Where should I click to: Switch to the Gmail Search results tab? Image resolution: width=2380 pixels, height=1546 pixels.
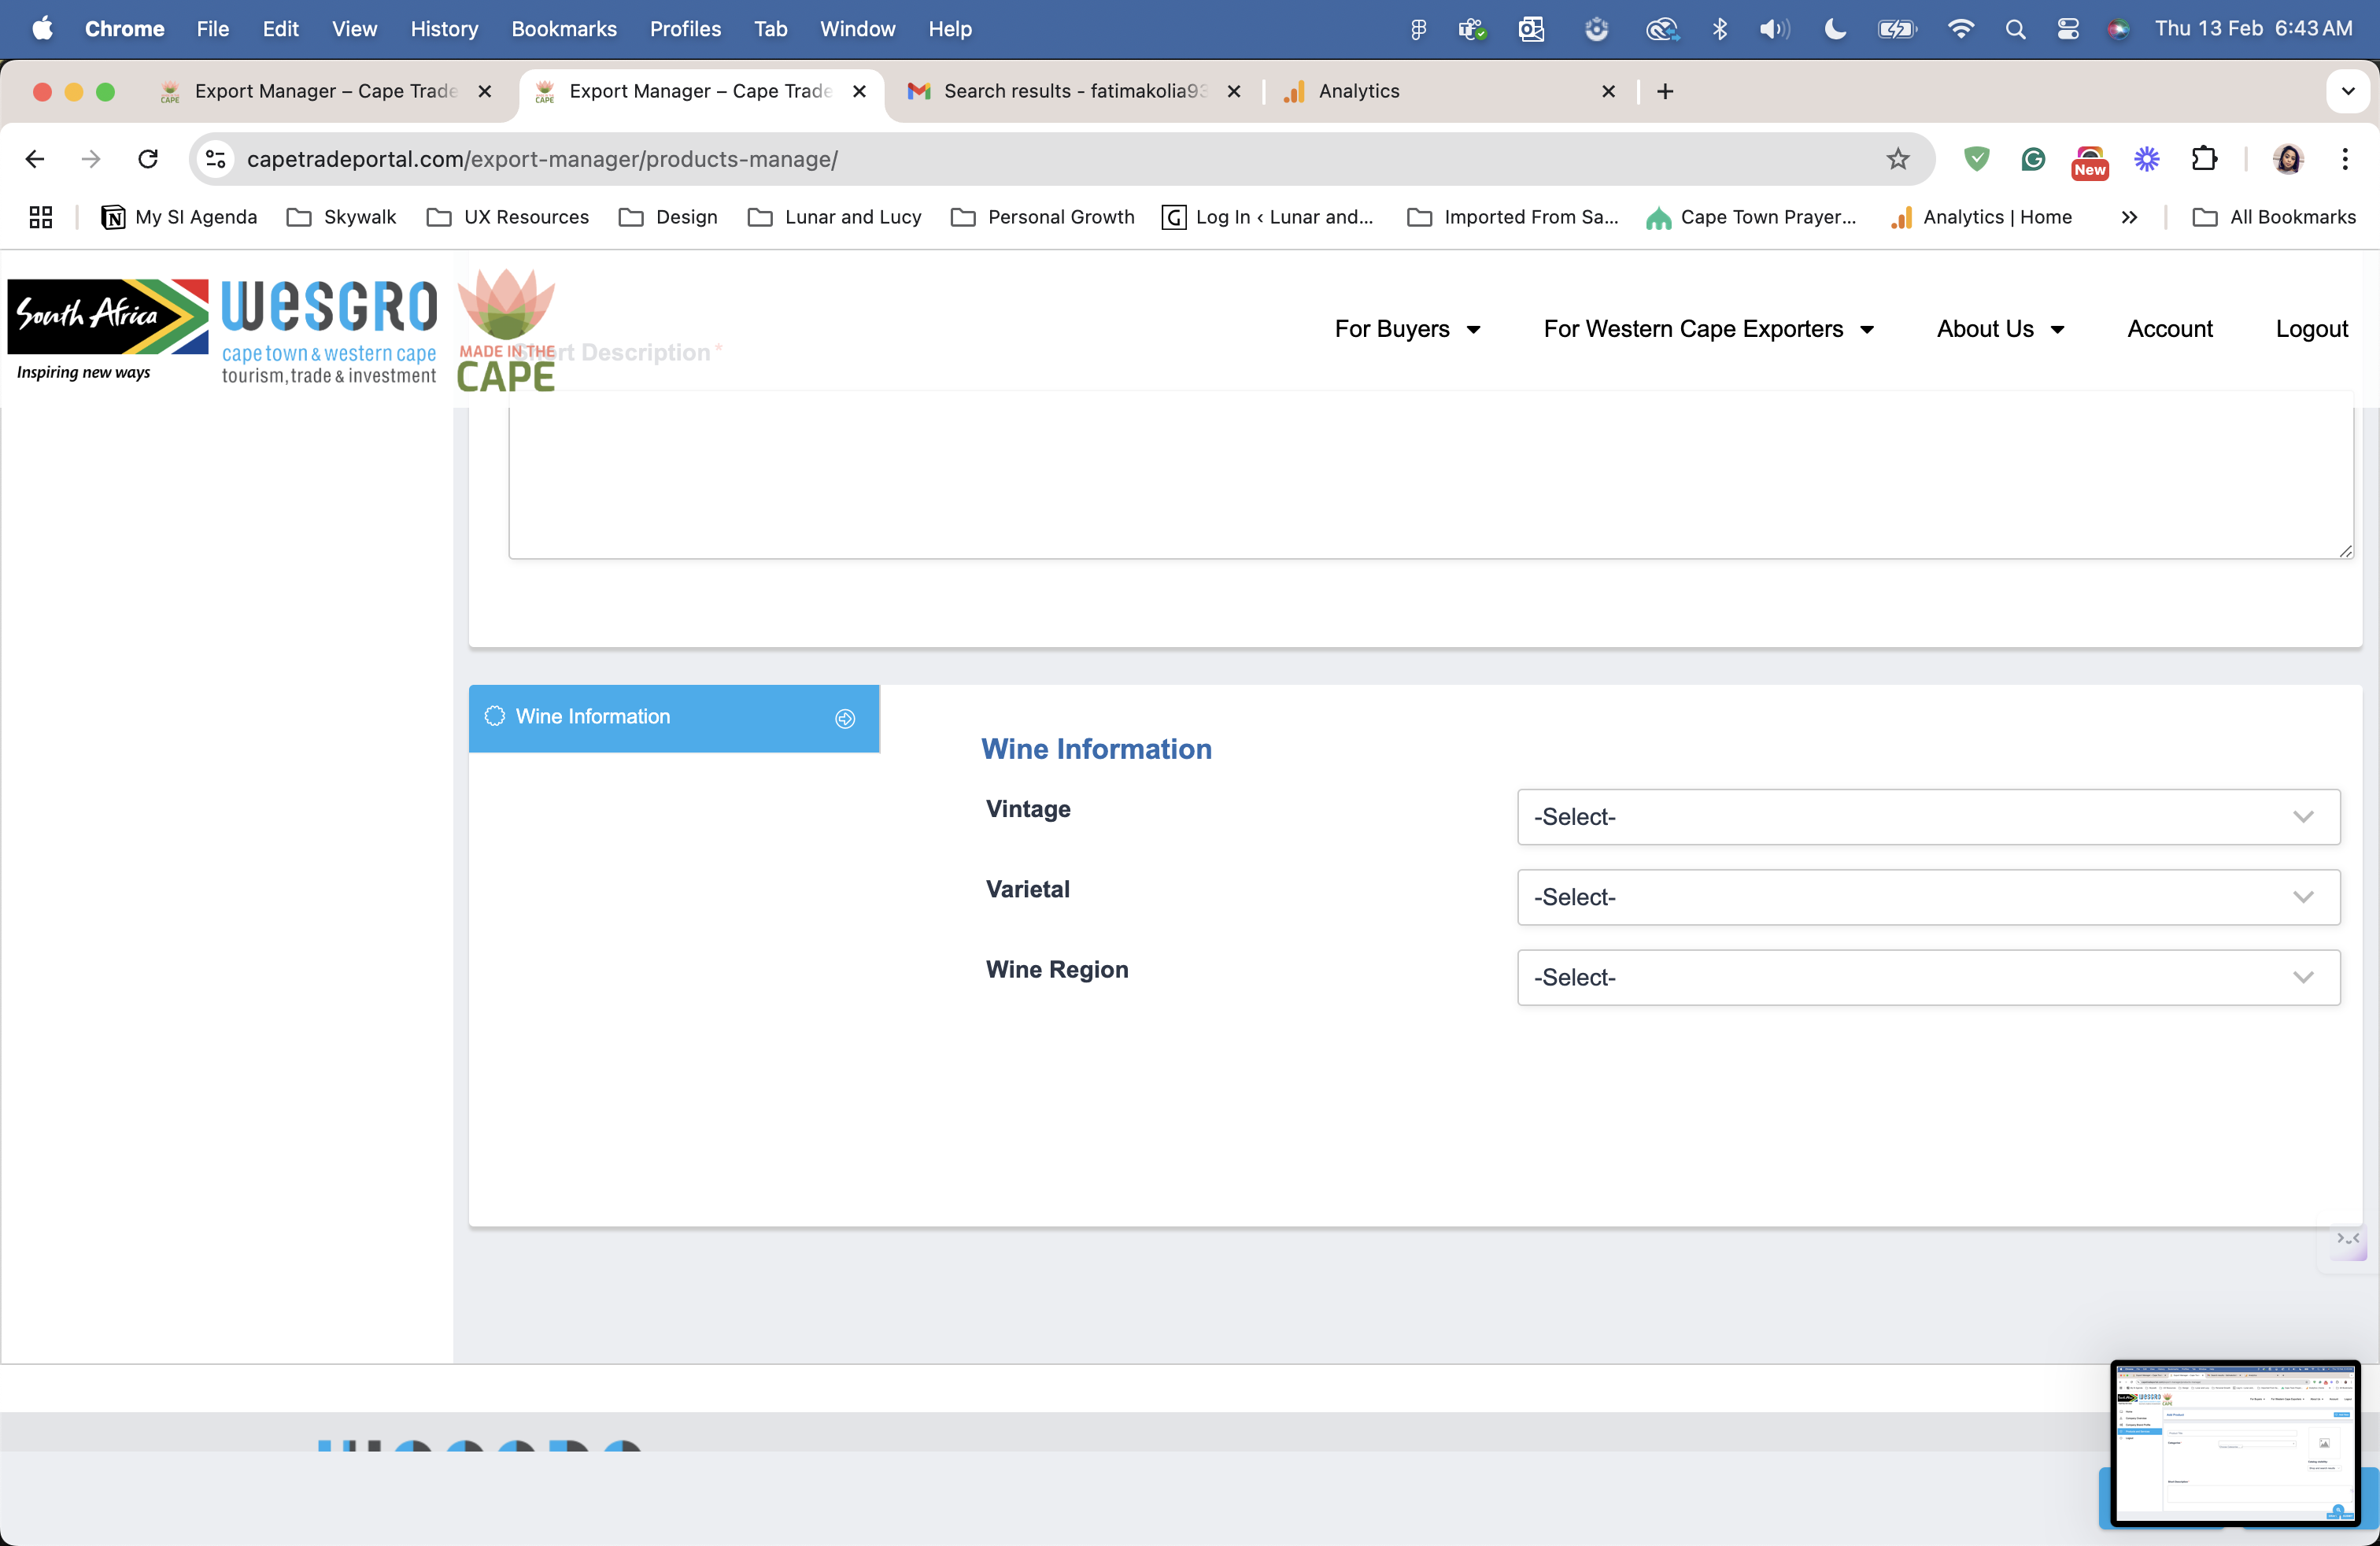1075,91
